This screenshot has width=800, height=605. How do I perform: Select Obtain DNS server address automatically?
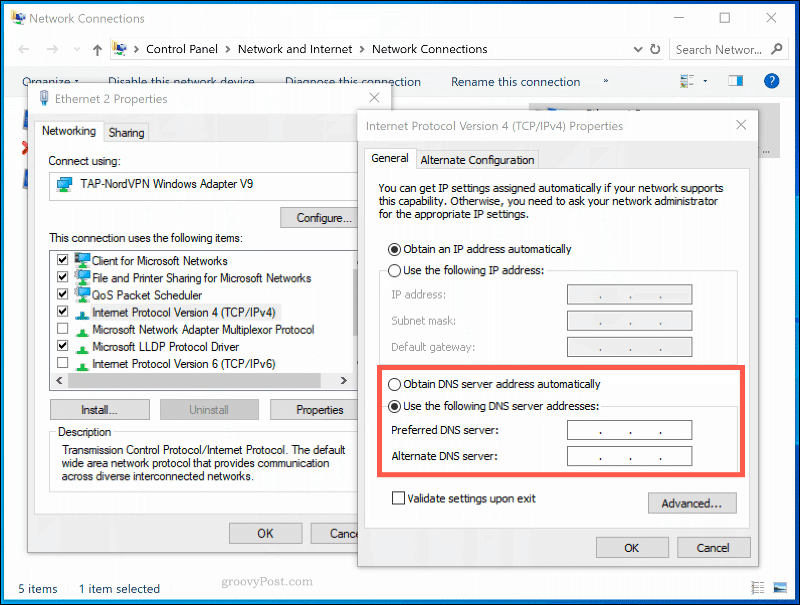(x=394, y=384)
